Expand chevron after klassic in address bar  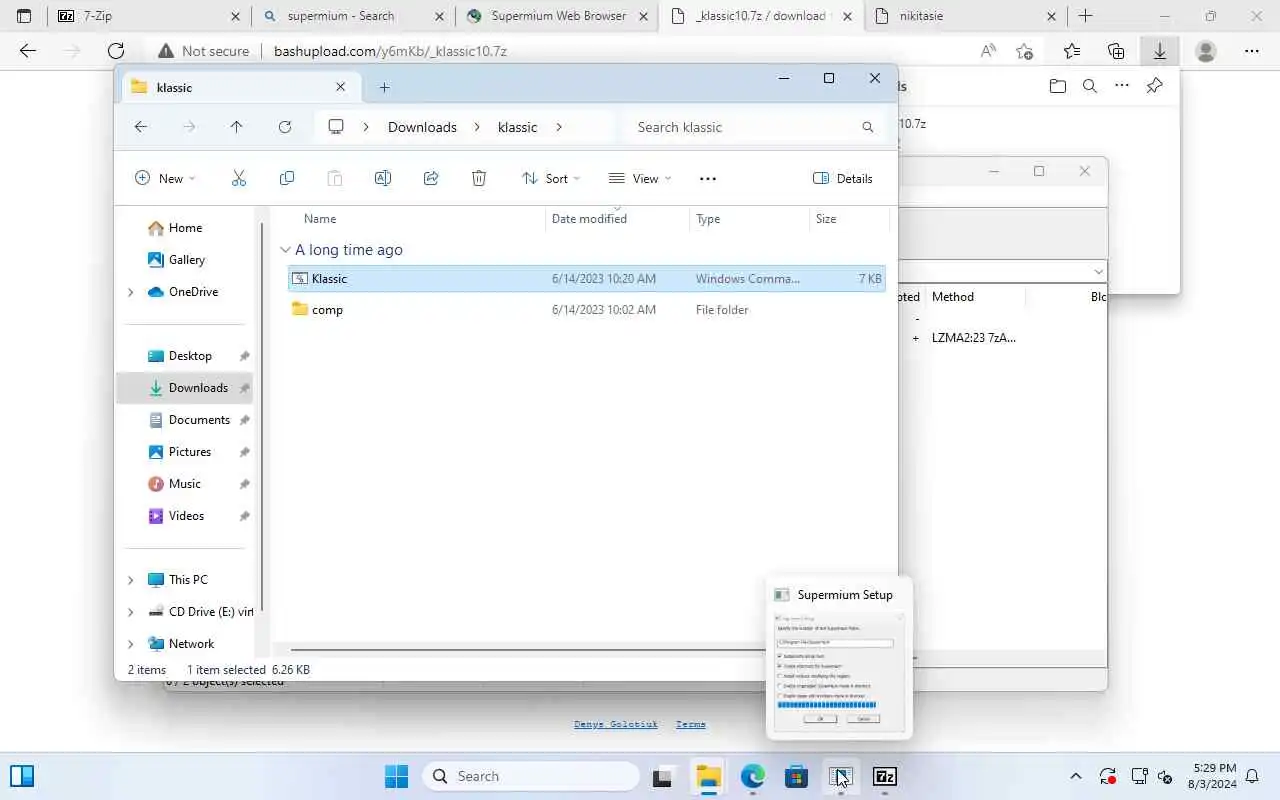click(x=558, y=127)
